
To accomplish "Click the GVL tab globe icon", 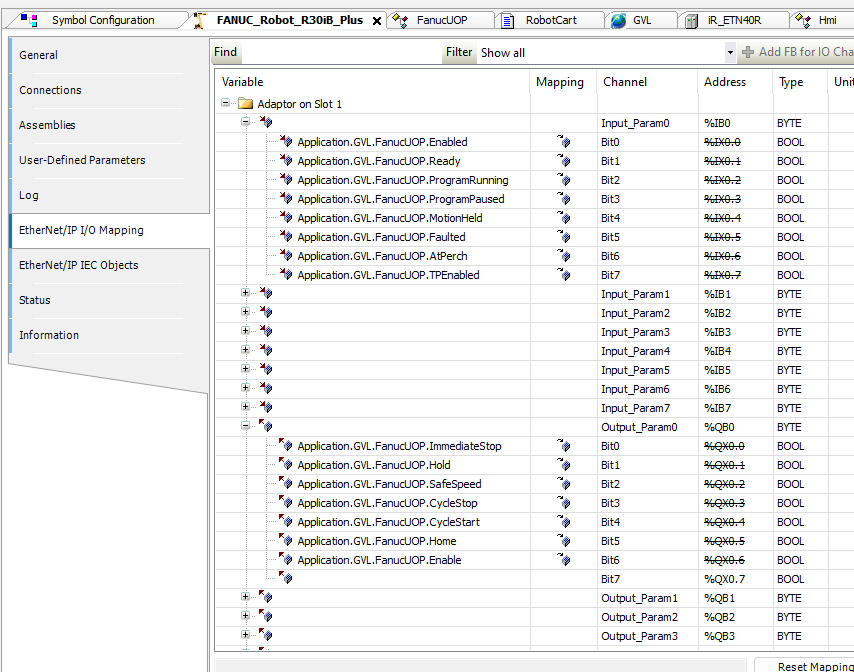I will tap(618, 20).
